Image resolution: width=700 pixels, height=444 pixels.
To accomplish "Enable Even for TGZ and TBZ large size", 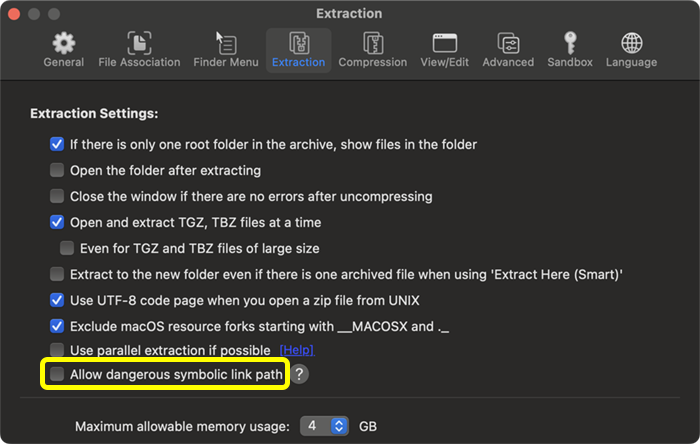I will click(67, 247).
